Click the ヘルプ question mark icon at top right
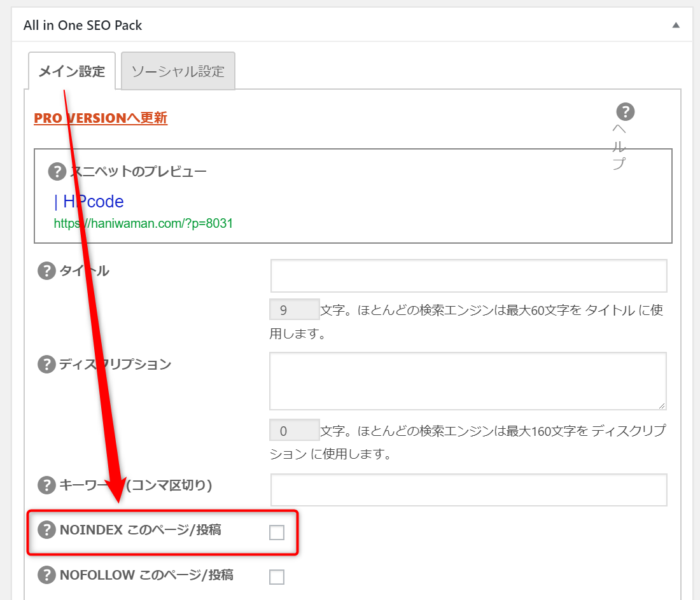Screen dimensions: 700x600 pos(625,112)
